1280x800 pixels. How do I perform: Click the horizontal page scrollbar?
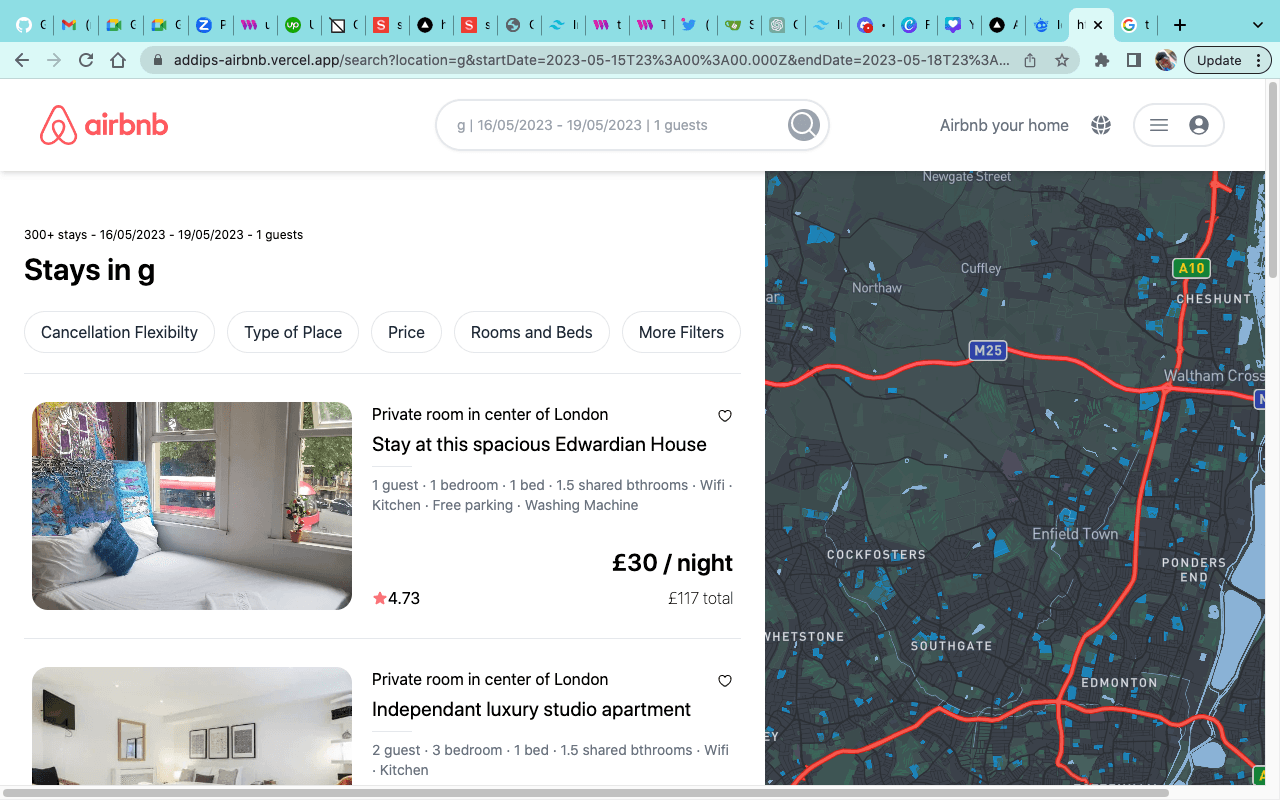click(586, 793)
